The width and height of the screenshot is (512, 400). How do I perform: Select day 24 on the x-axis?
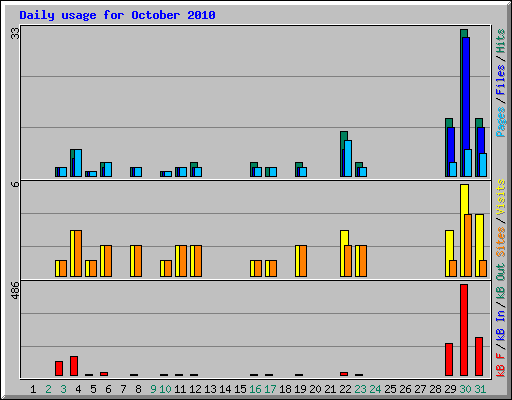(375, 389)
